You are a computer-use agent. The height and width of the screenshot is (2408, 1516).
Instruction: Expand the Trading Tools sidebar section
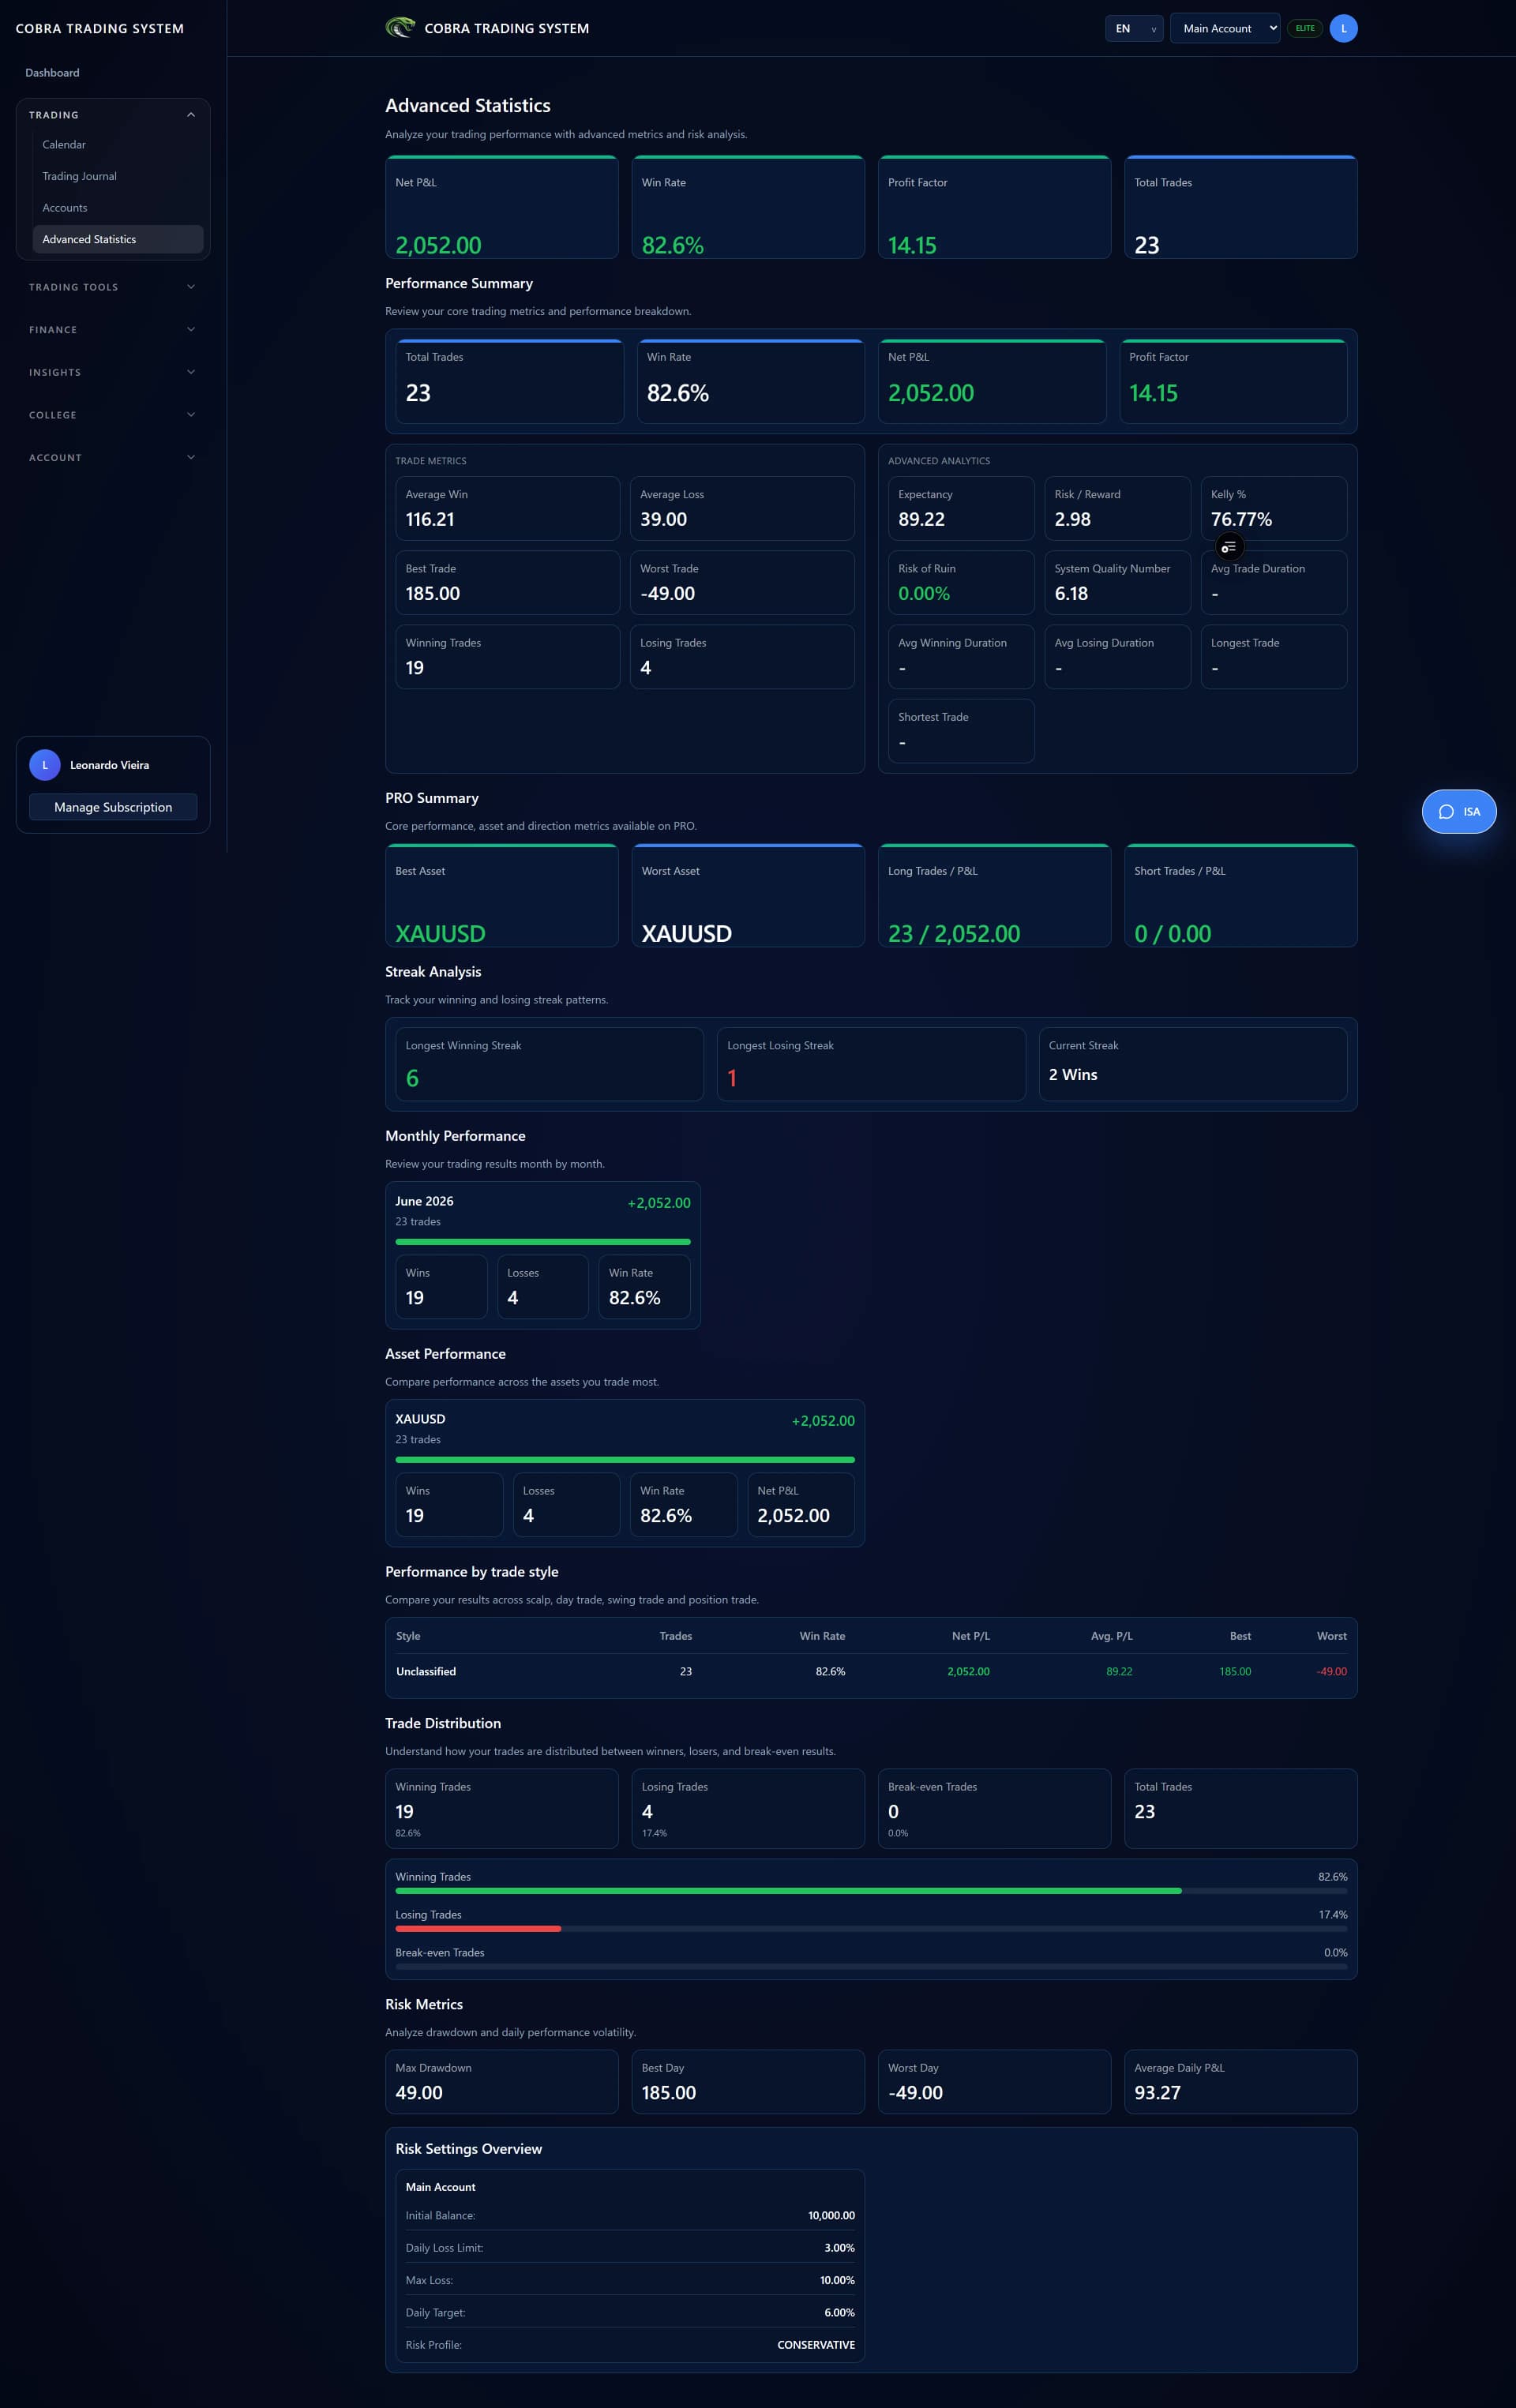click(x=113, y=287)
